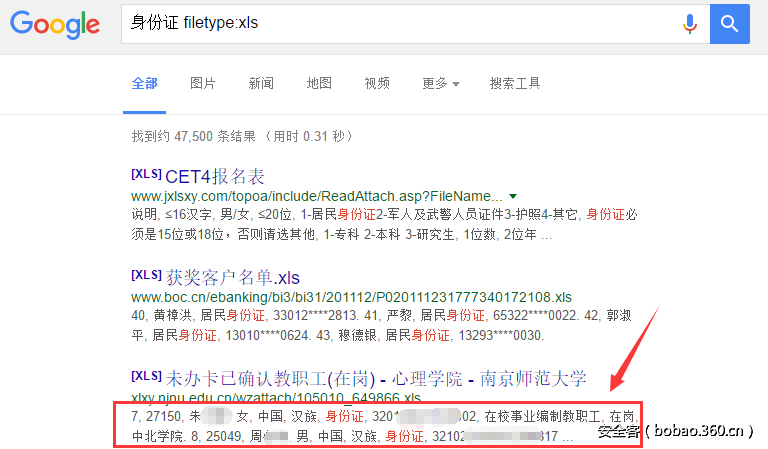The image size is (768, 449).
Task: Open the 获奖客户名单.xls result link
Action: (x=233, y=278)
